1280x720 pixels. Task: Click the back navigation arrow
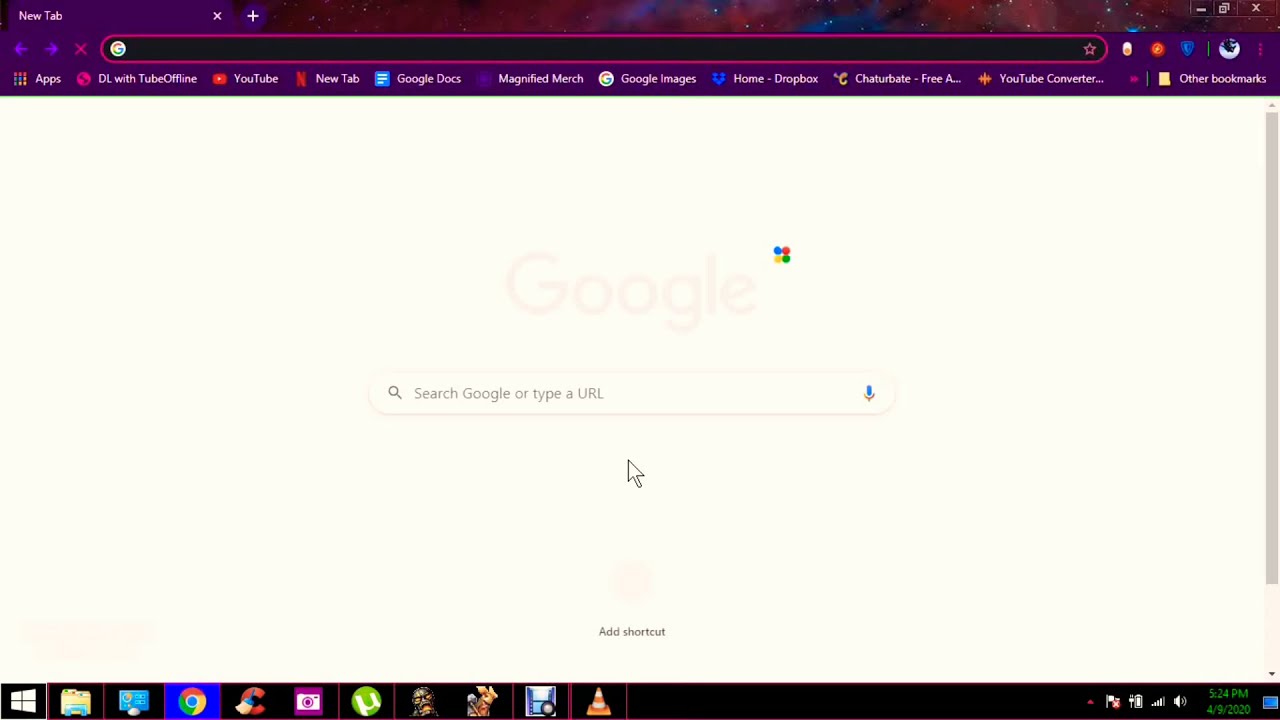pos(21,49)
